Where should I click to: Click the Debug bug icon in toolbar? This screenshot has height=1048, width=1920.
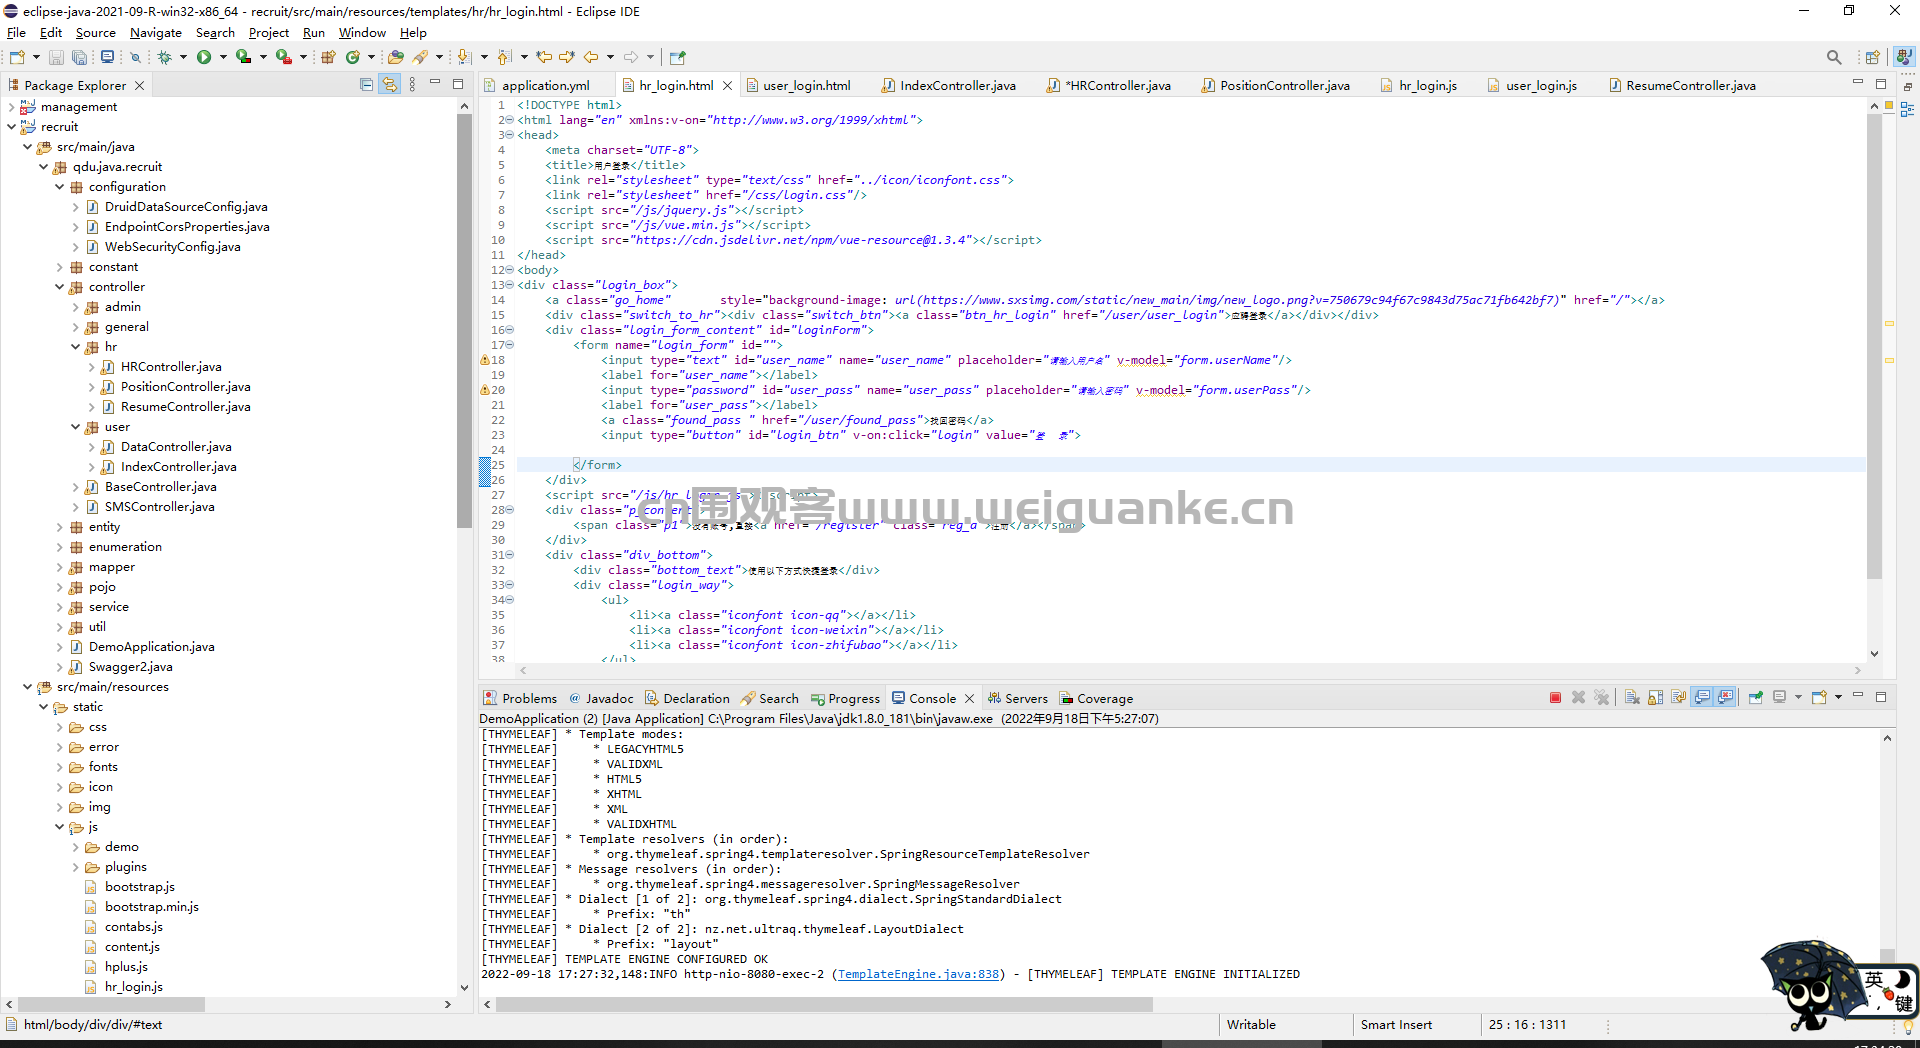click(165, 57)
